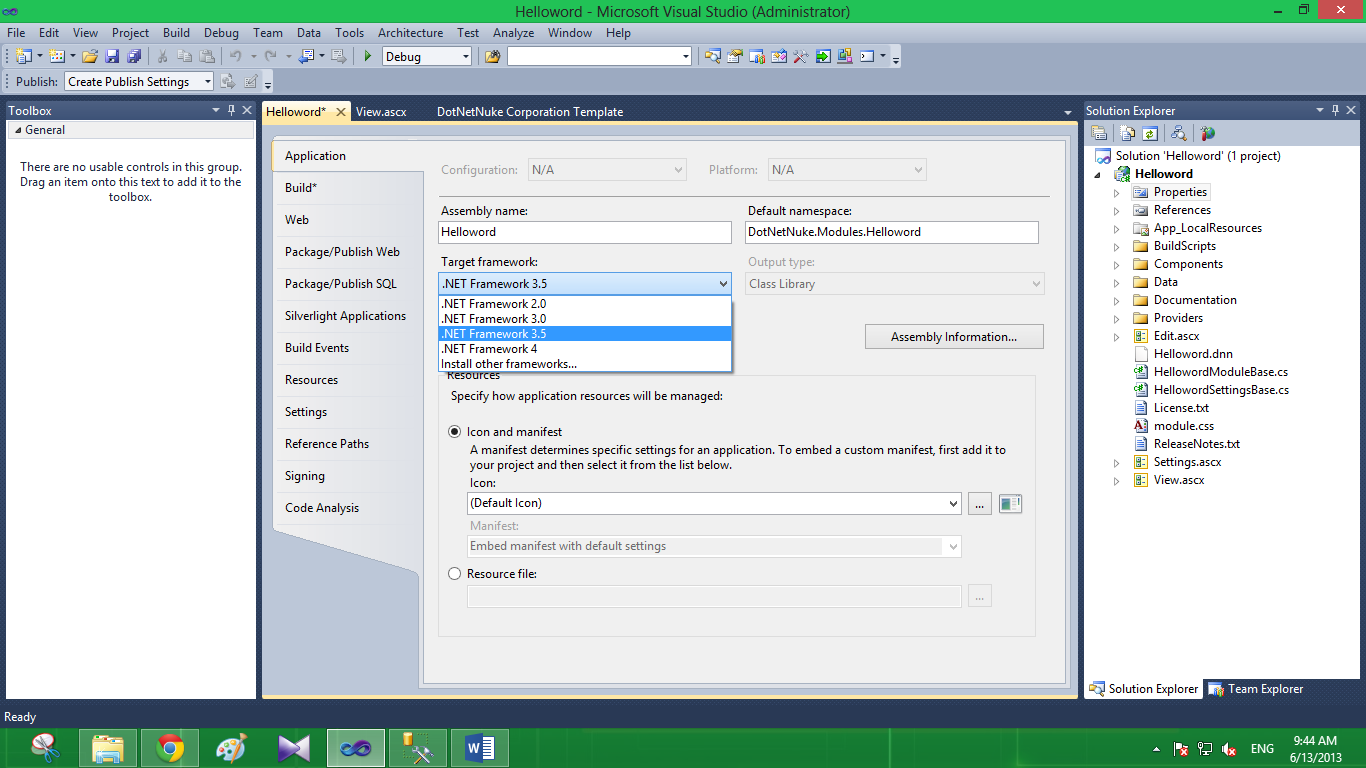The width and height of the screenshot is (1366, 768).
Task: Click the Default namespace input field
Action: coord(892,232)
